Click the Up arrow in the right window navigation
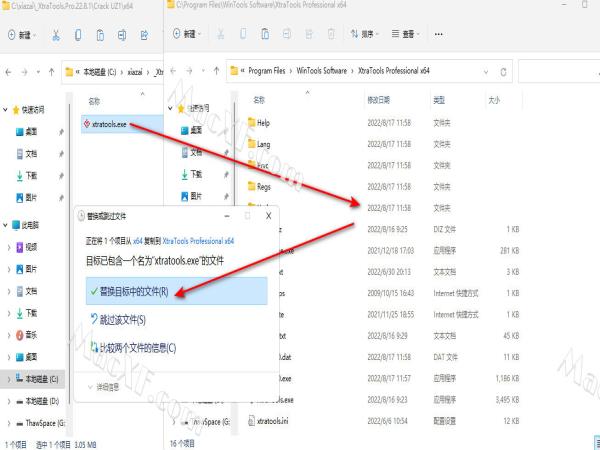This screenshot has height=450, width=600. pos(216,70)
